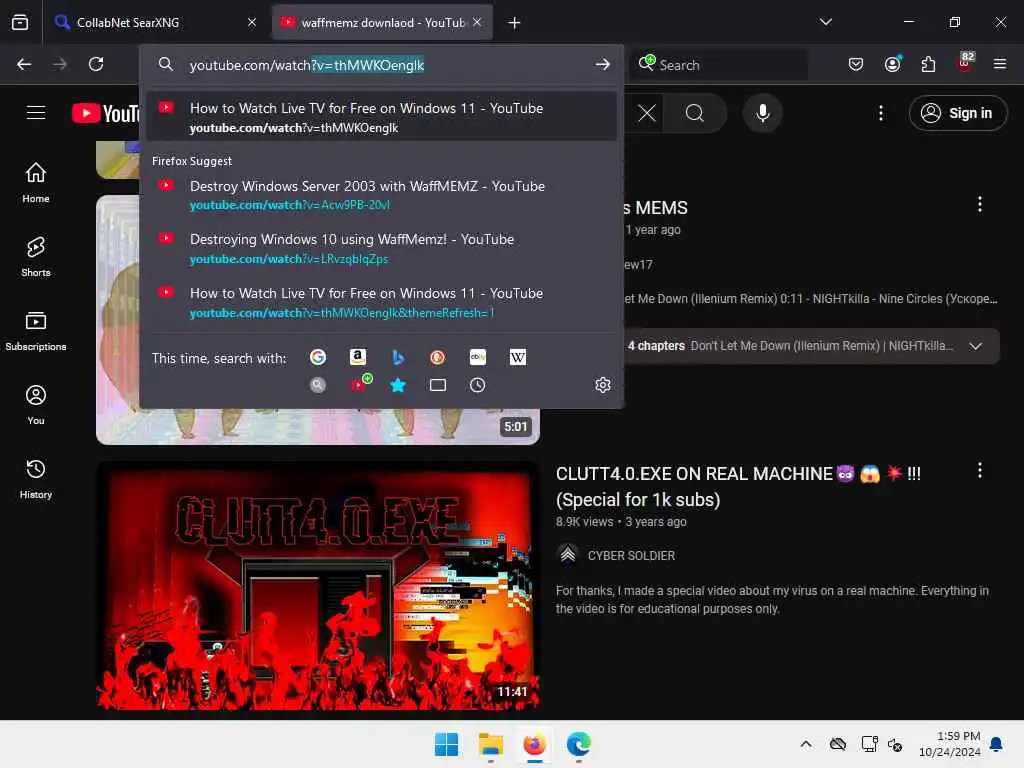This screenshot has height=768, width=1024.
Task: Show hidden system tray icons
Action: 806,744
